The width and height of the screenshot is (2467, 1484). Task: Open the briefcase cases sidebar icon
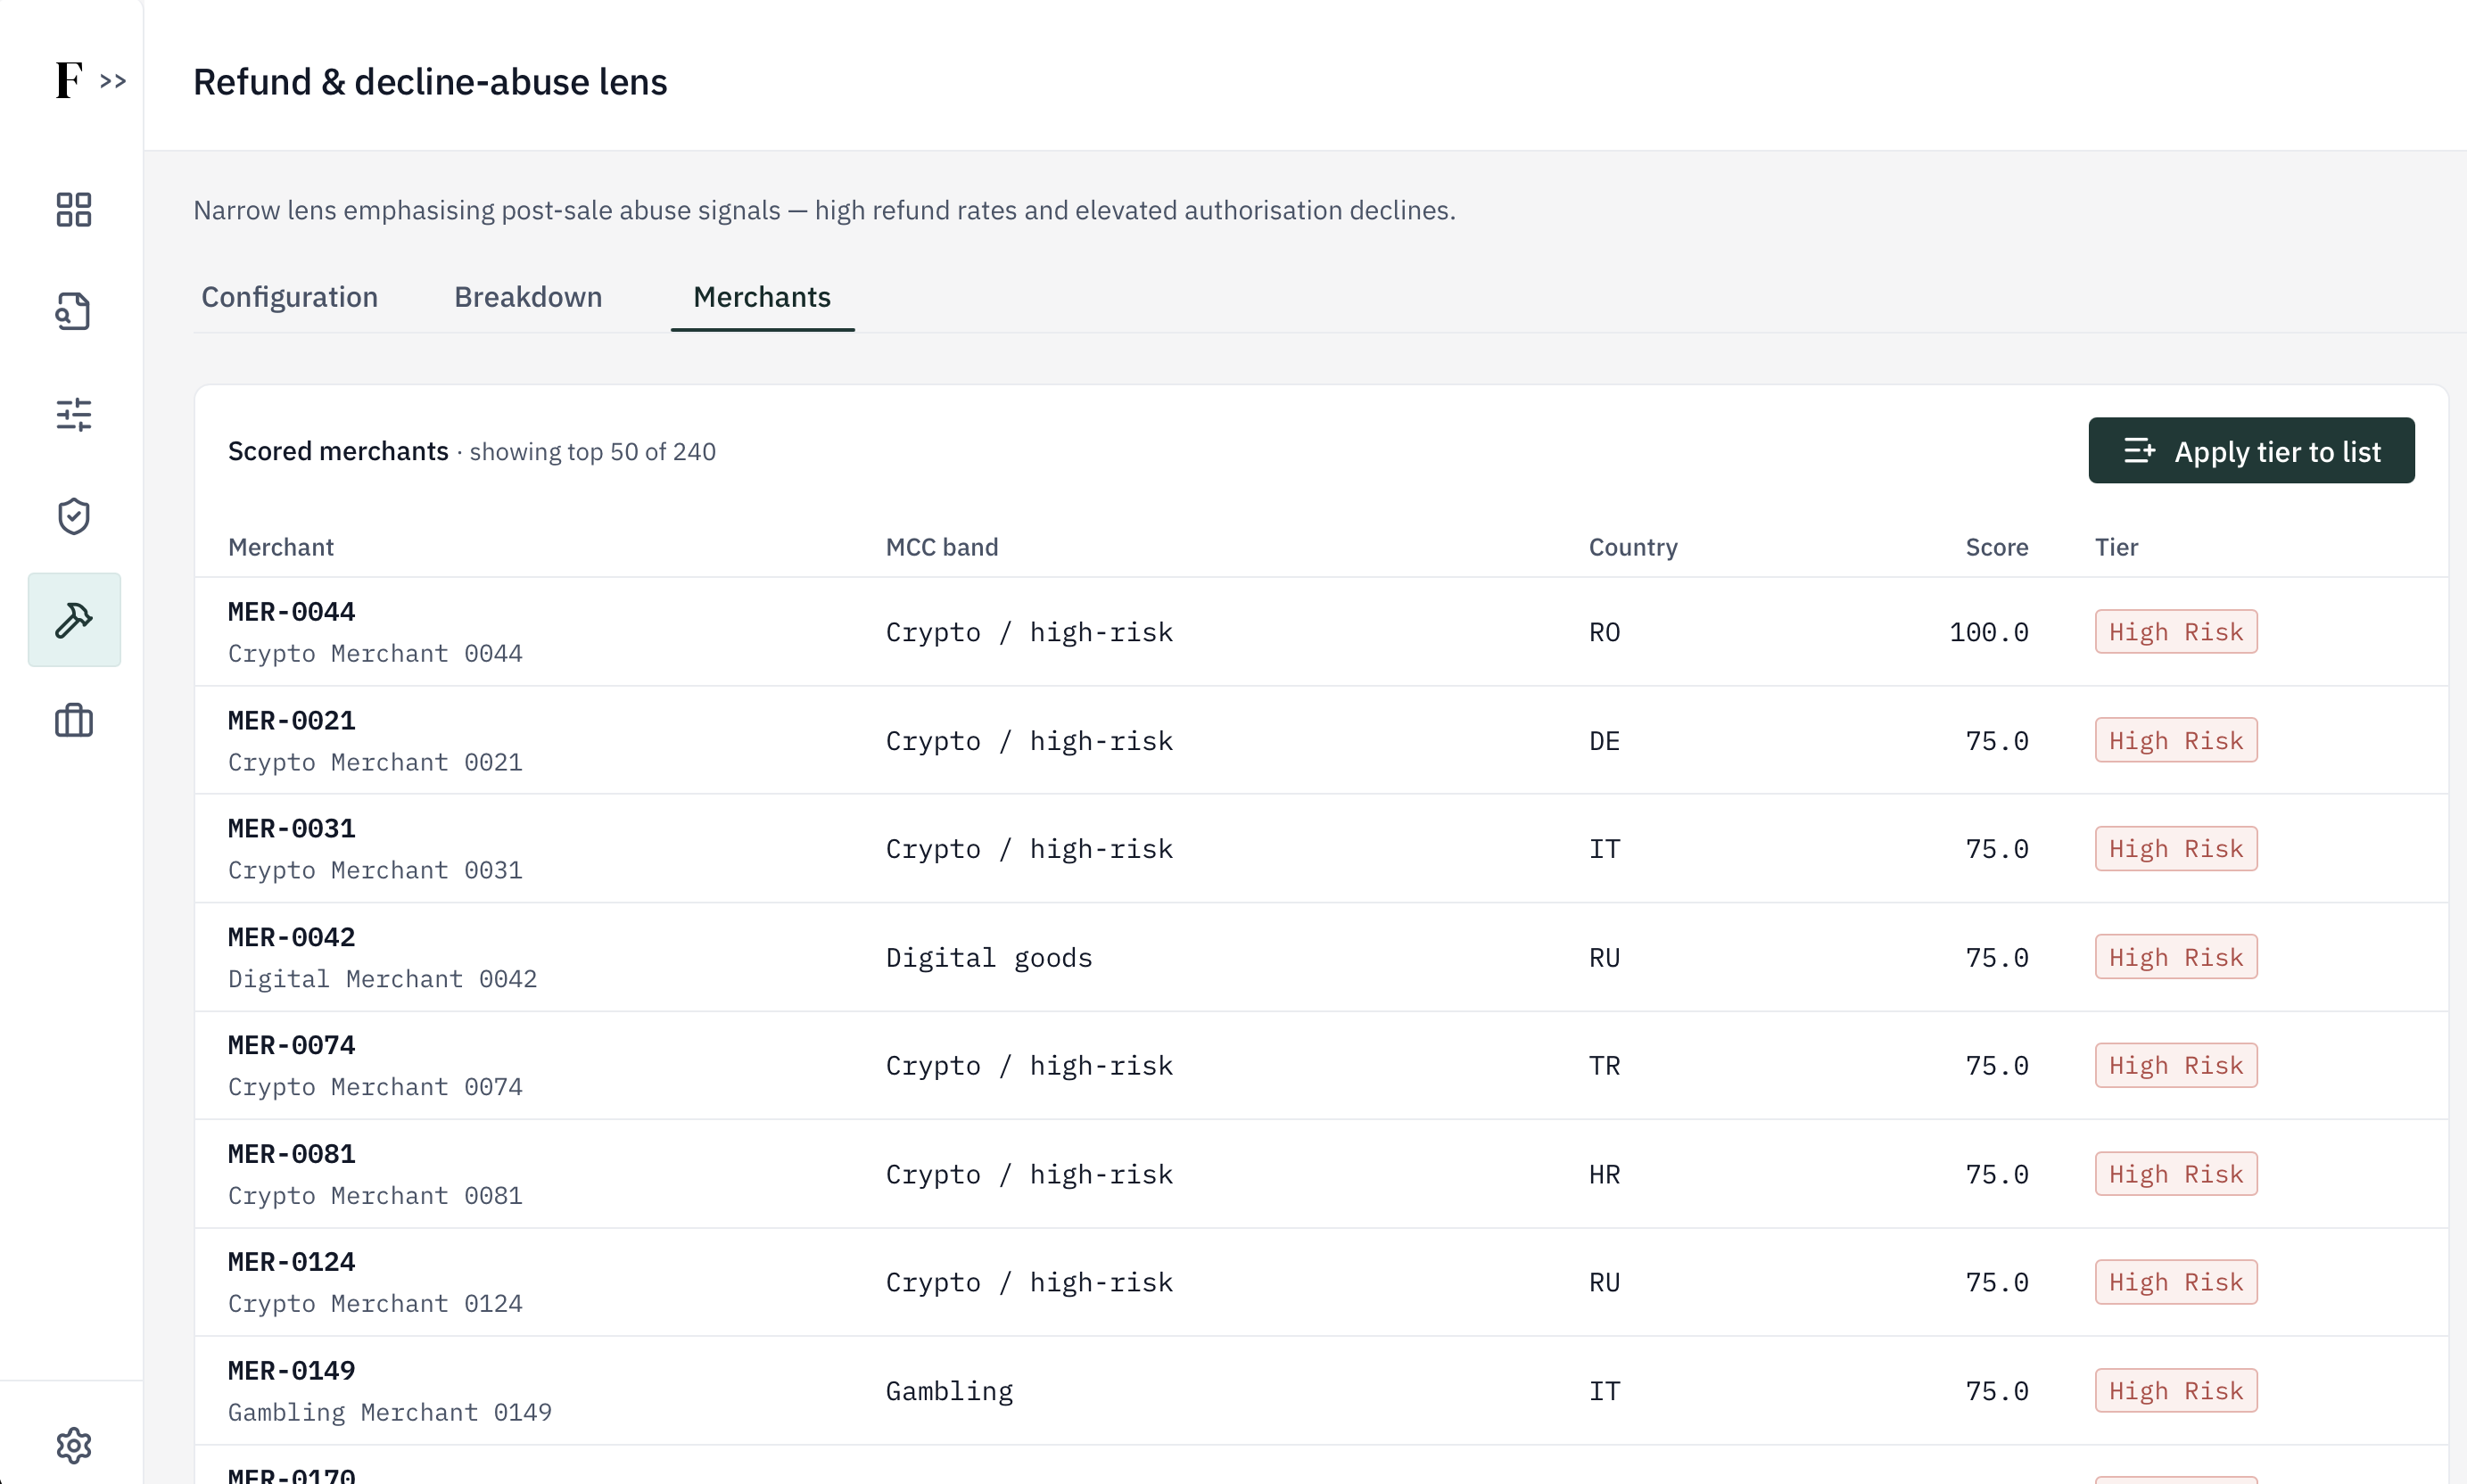point(74,720)
